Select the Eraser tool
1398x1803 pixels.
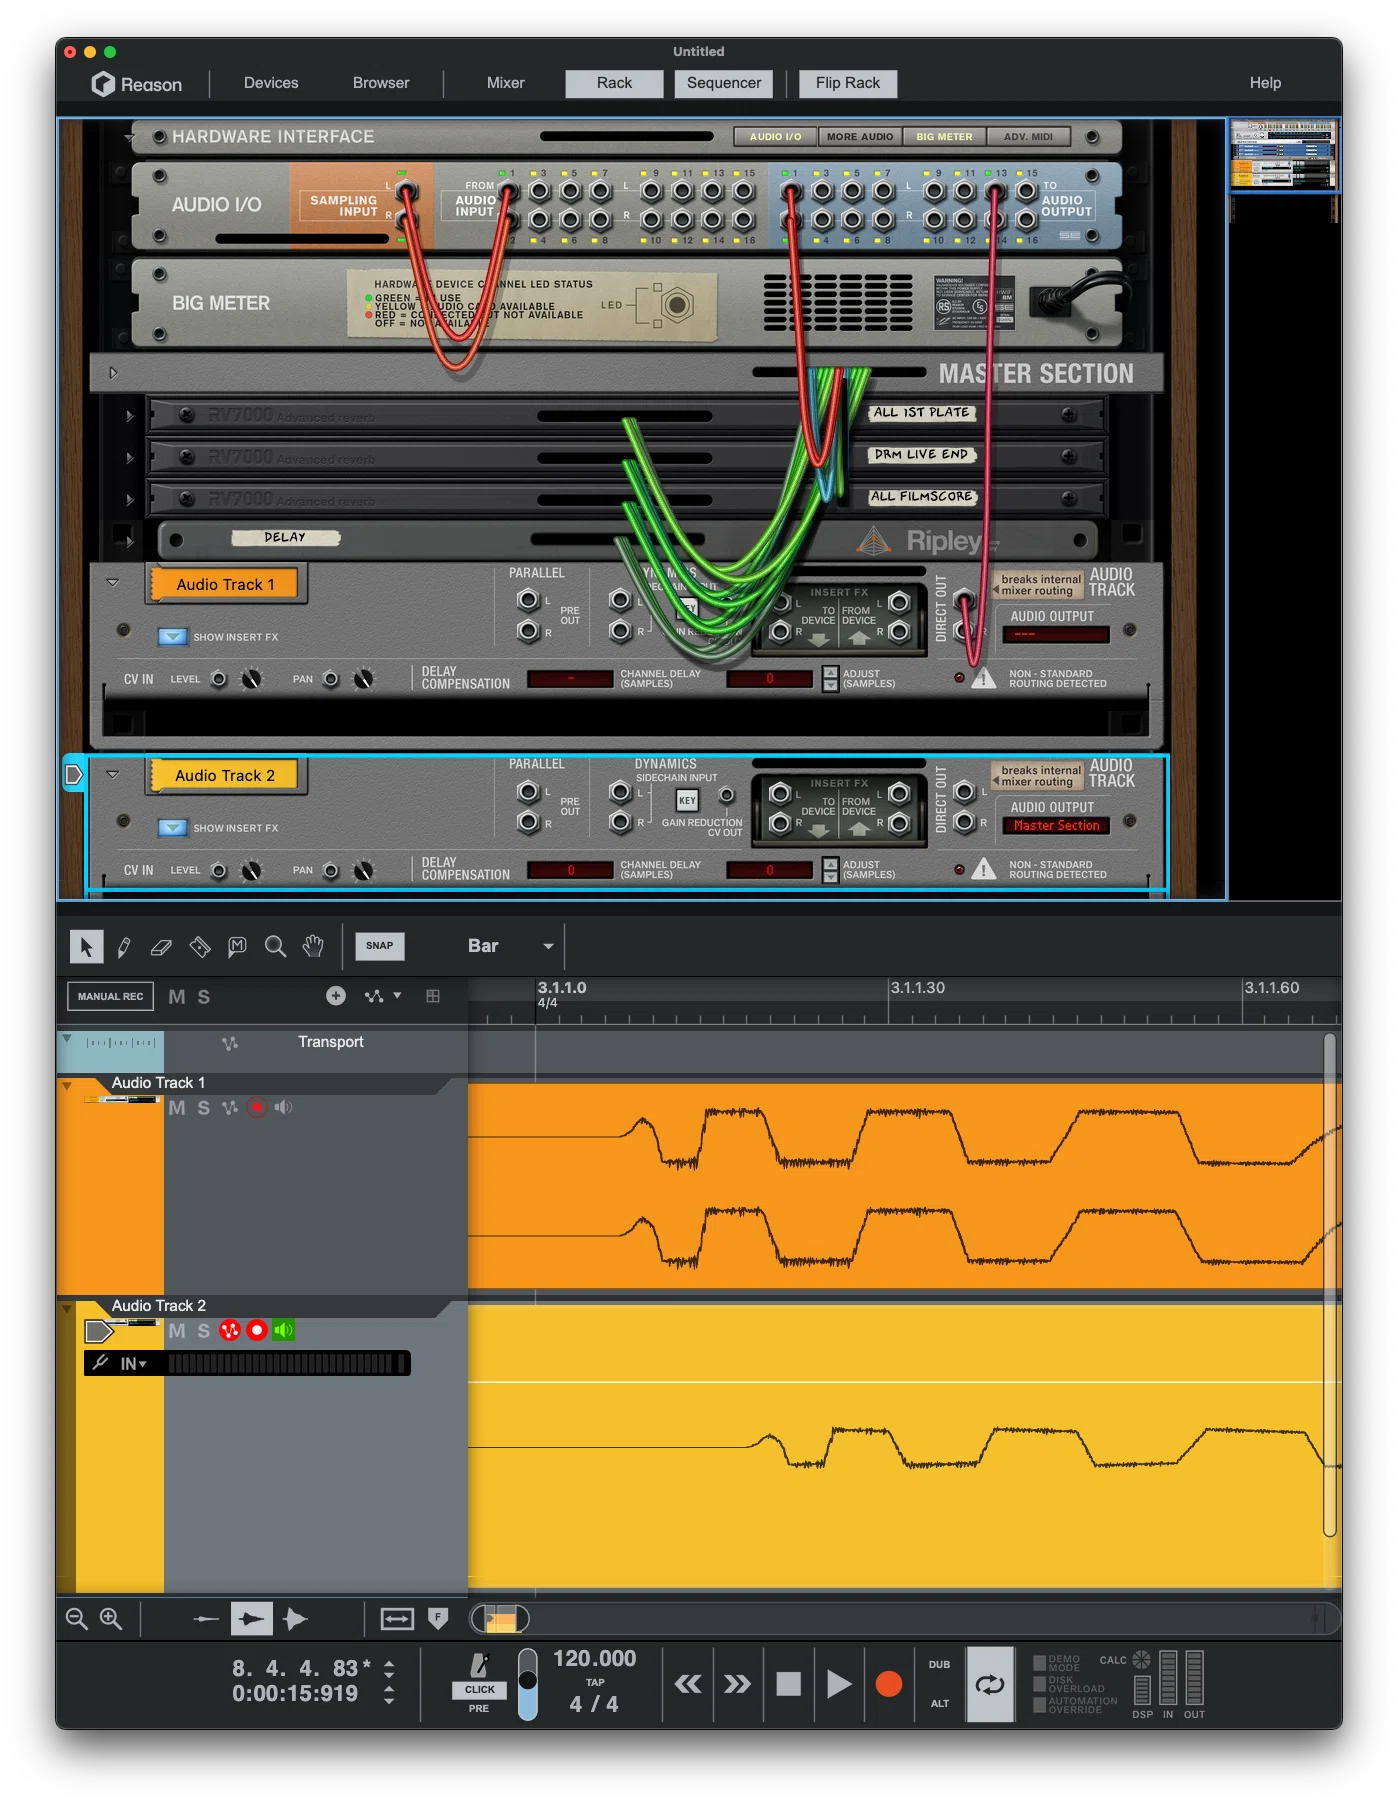click(x=161, y=946)
